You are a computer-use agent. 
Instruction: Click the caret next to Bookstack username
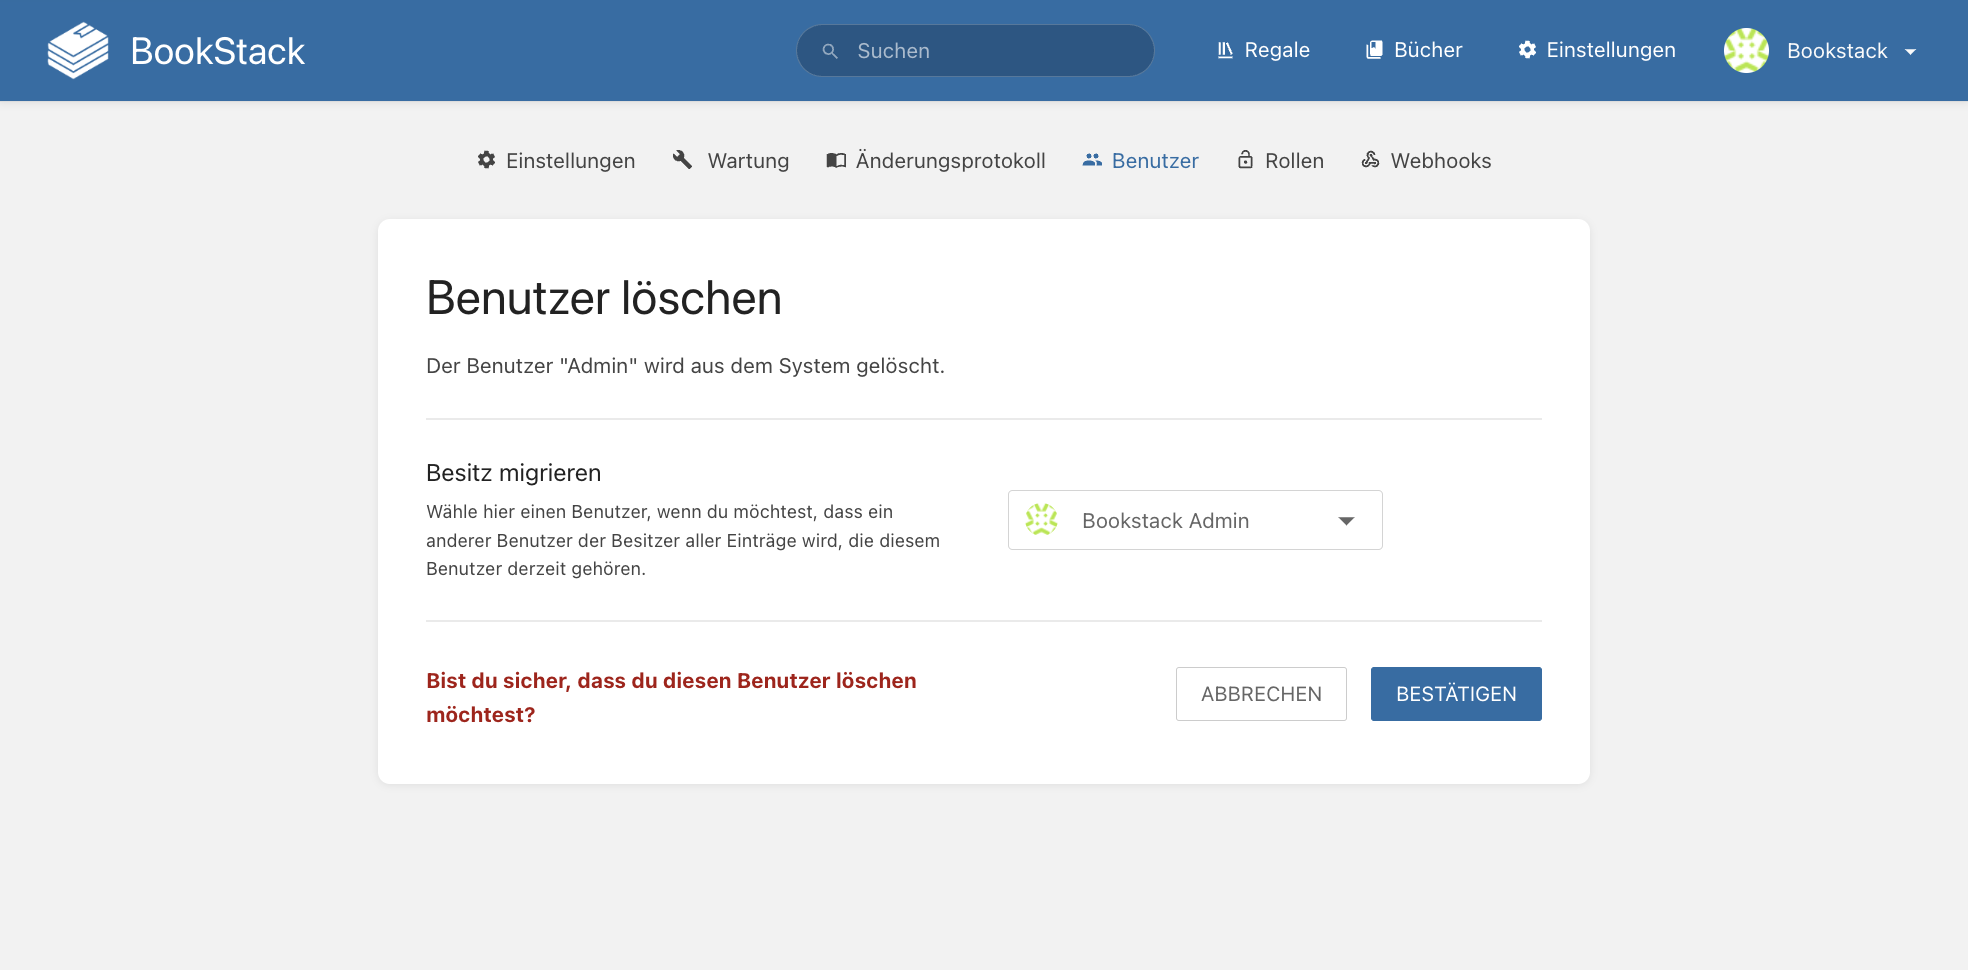click(x=1910, y=52)
